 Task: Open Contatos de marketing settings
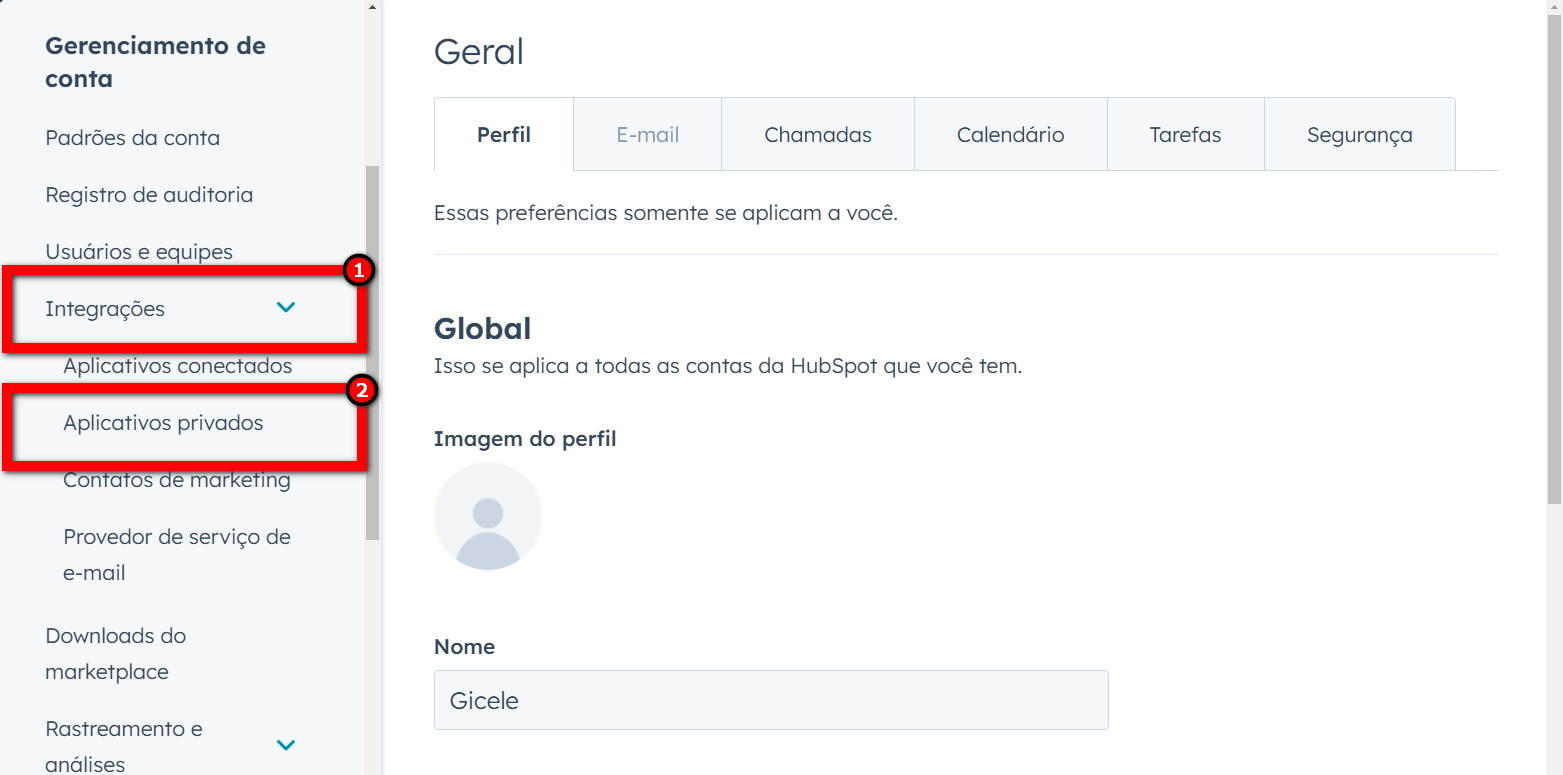(176, 479)
